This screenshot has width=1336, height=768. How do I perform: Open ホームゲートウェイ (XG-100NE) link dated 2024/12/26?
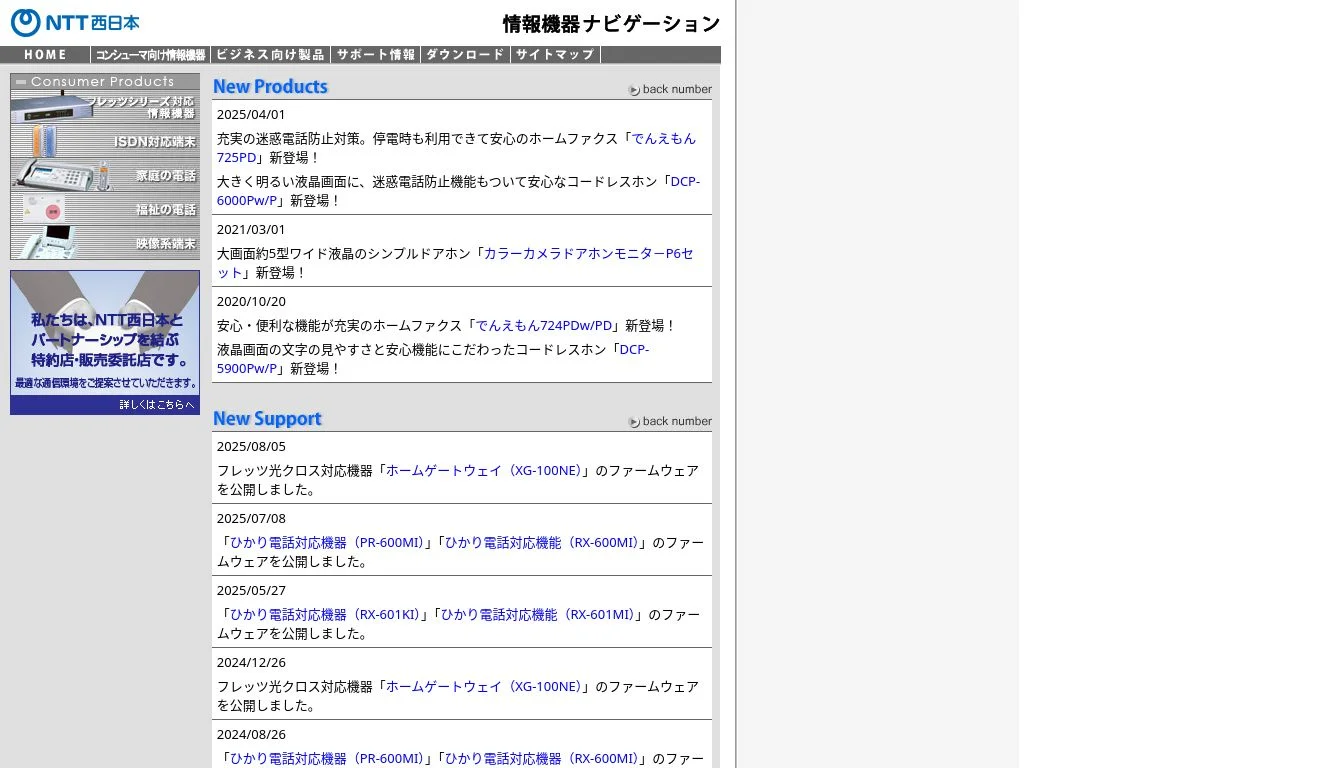(x=483, y=686)
